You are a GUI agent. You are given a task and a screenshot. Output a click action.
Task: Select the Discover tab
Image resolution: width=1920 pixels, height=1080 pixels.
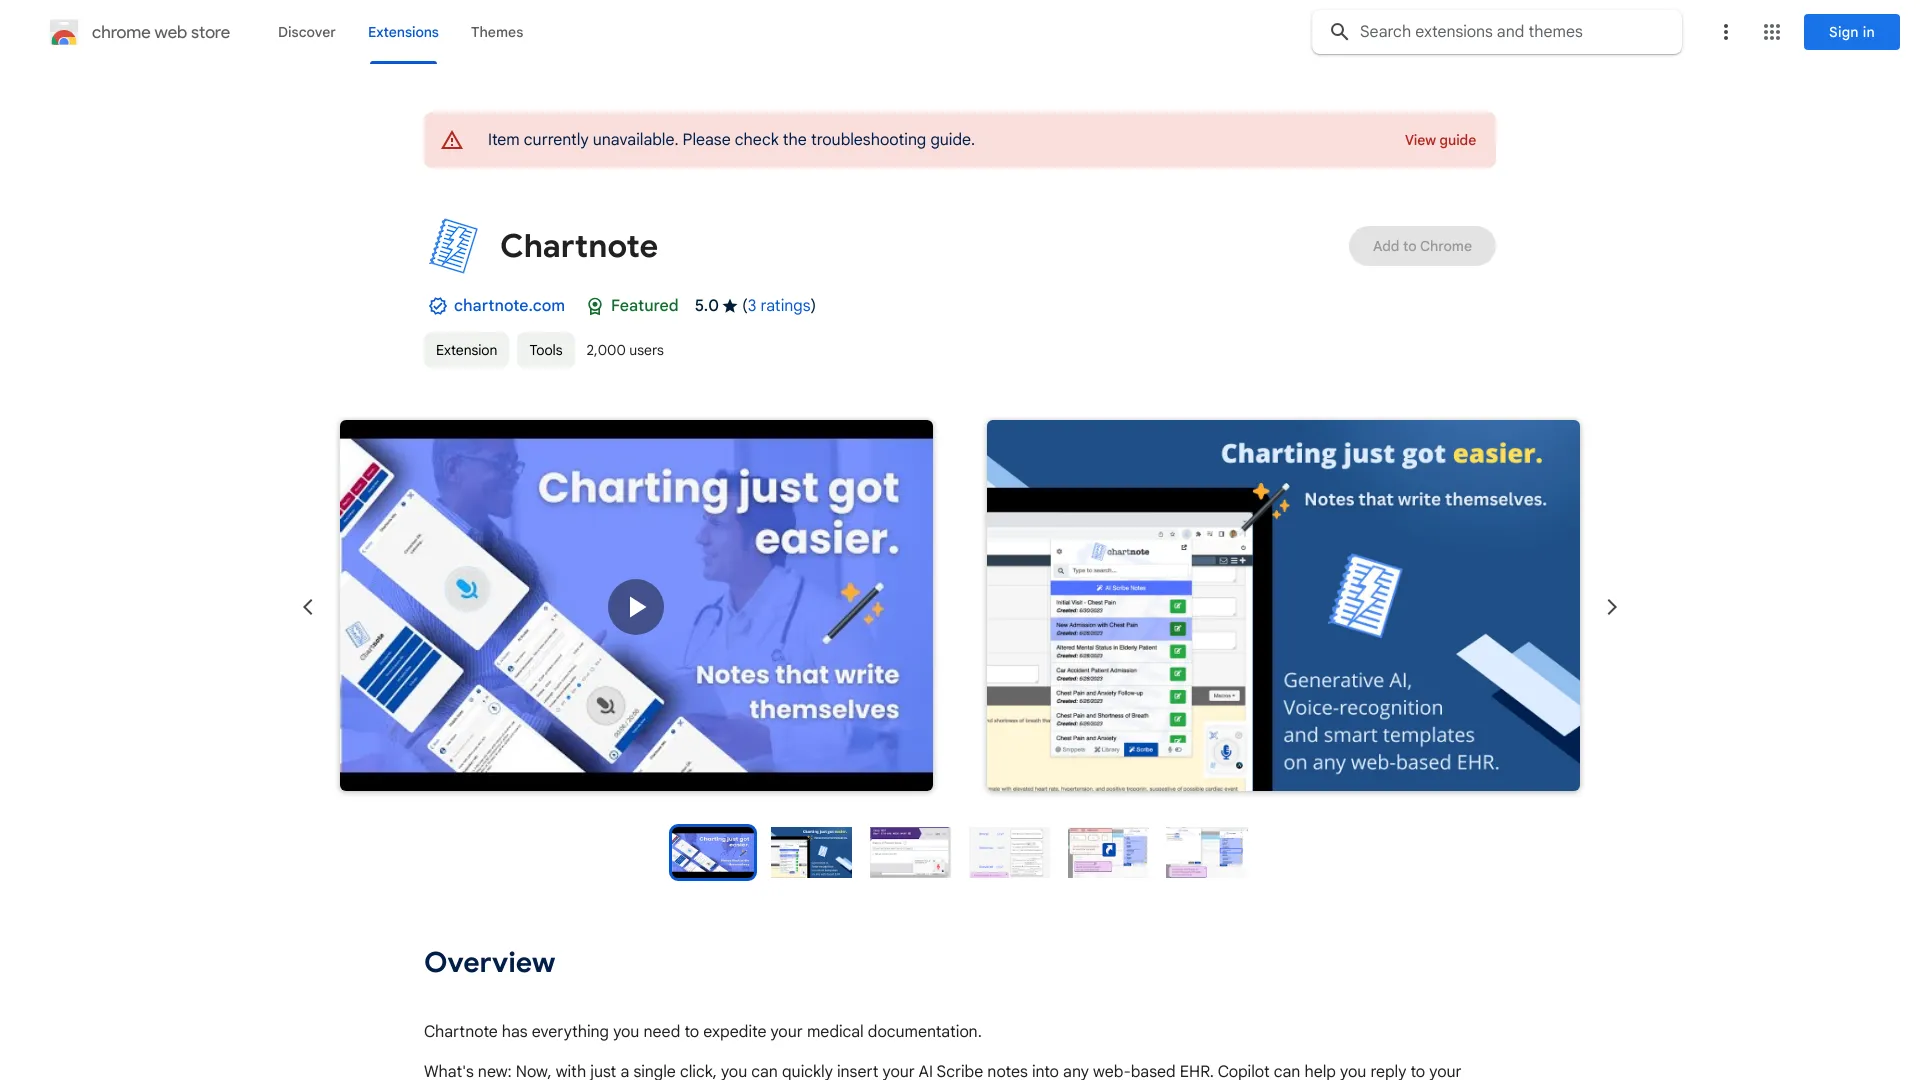[306, 30]
